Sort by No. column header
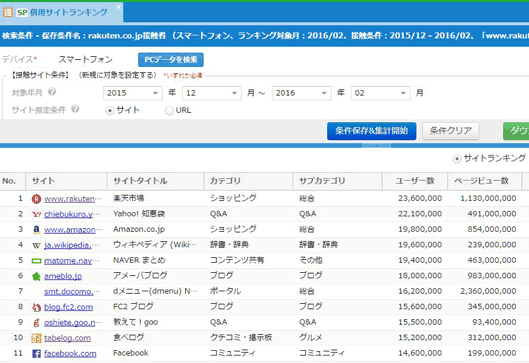This screenshot has height=363, width=529. coord(12,182)
